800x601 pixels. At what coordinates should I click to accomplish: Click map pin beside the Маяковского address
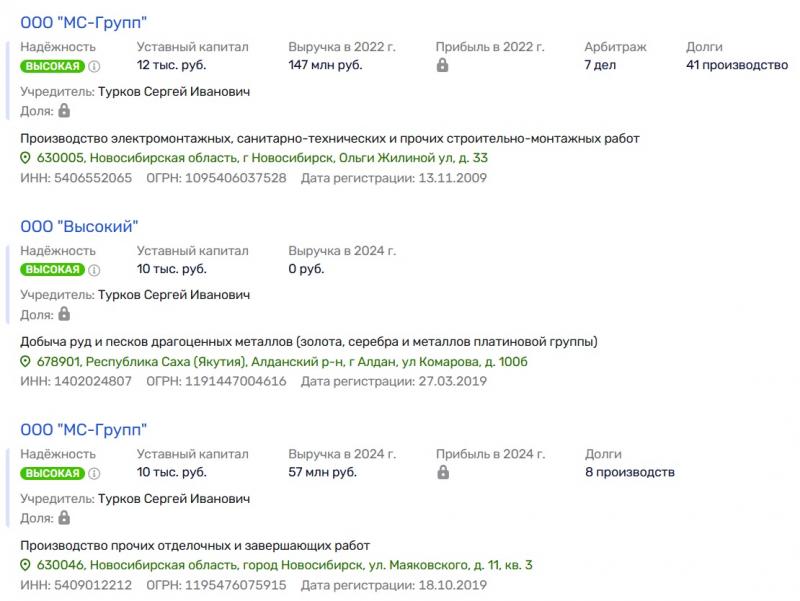click(26, 565)
